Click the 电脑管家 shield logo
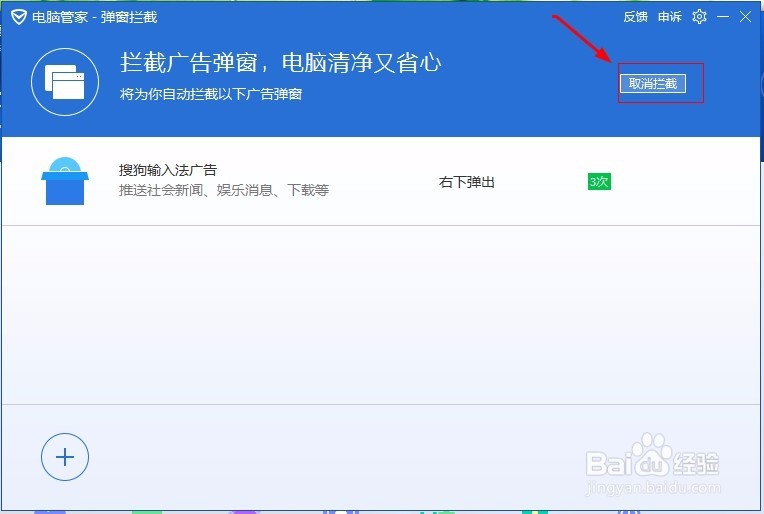This screenshot has height=514, width=764. (19, 17)
